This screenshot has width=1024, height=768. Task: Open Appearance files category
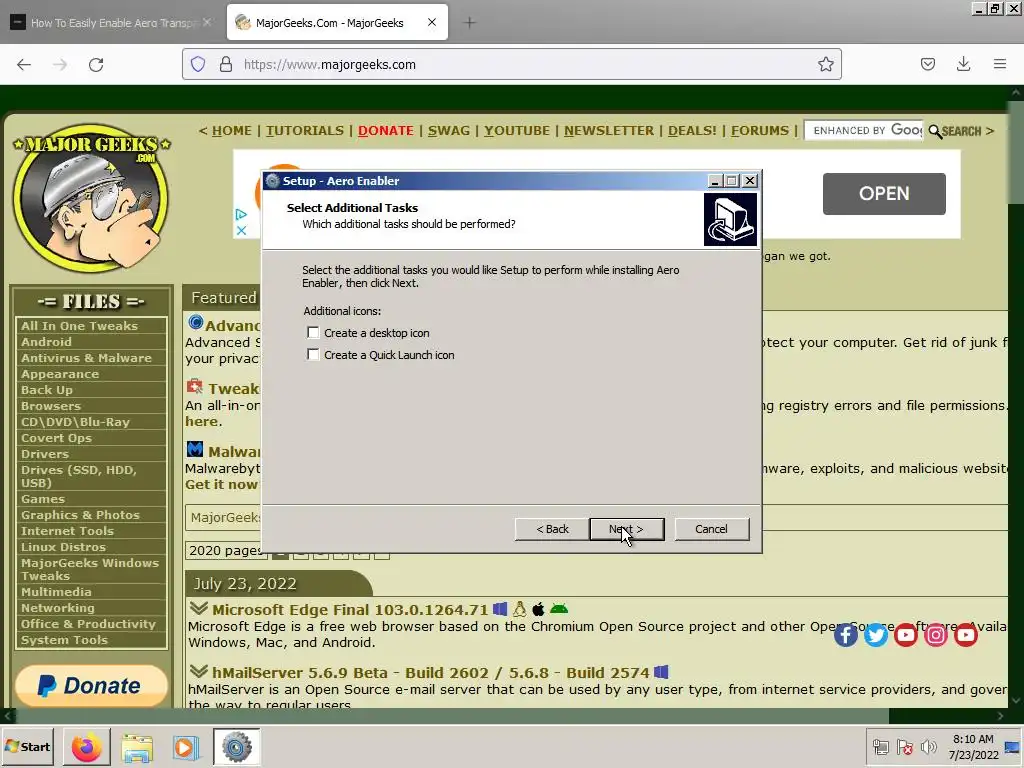(x=60, y=374)
